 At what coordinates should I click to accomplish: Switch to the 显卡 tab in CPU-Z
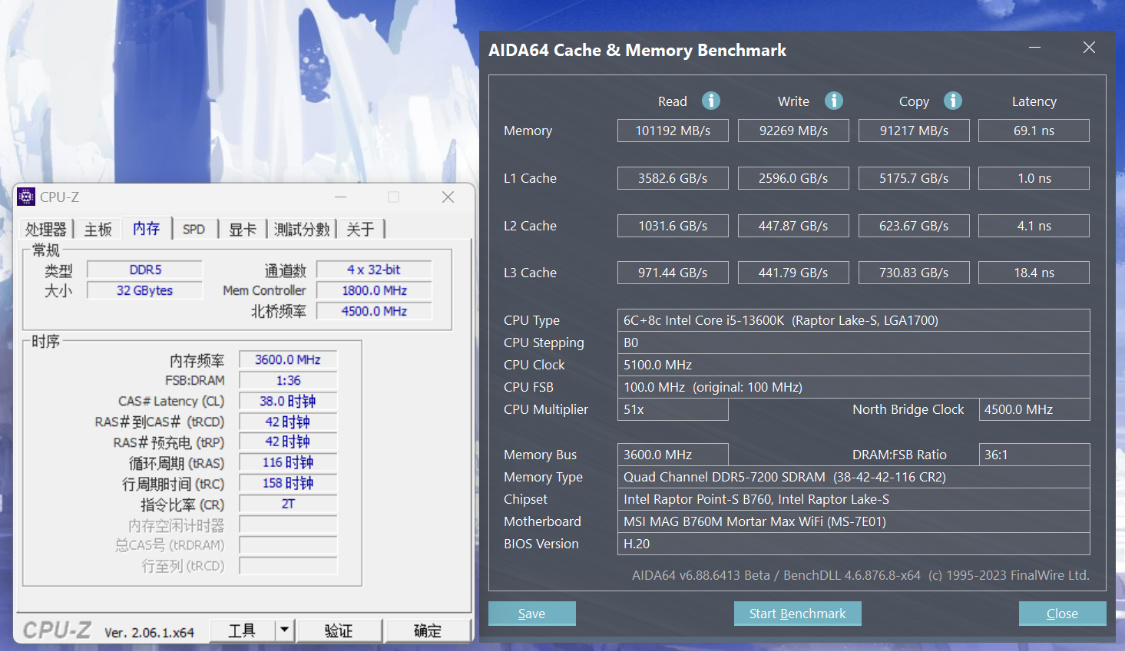(243, 229)
